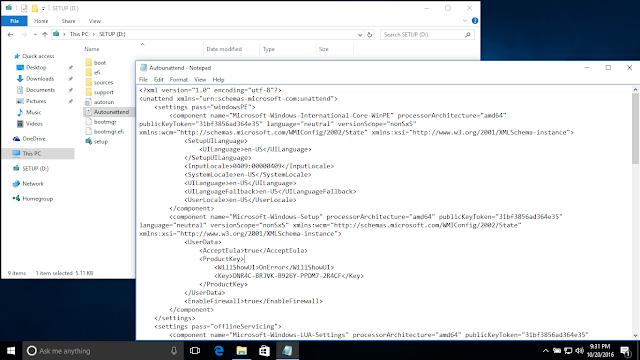Click the Cortana microphone icon

(174, 351)
